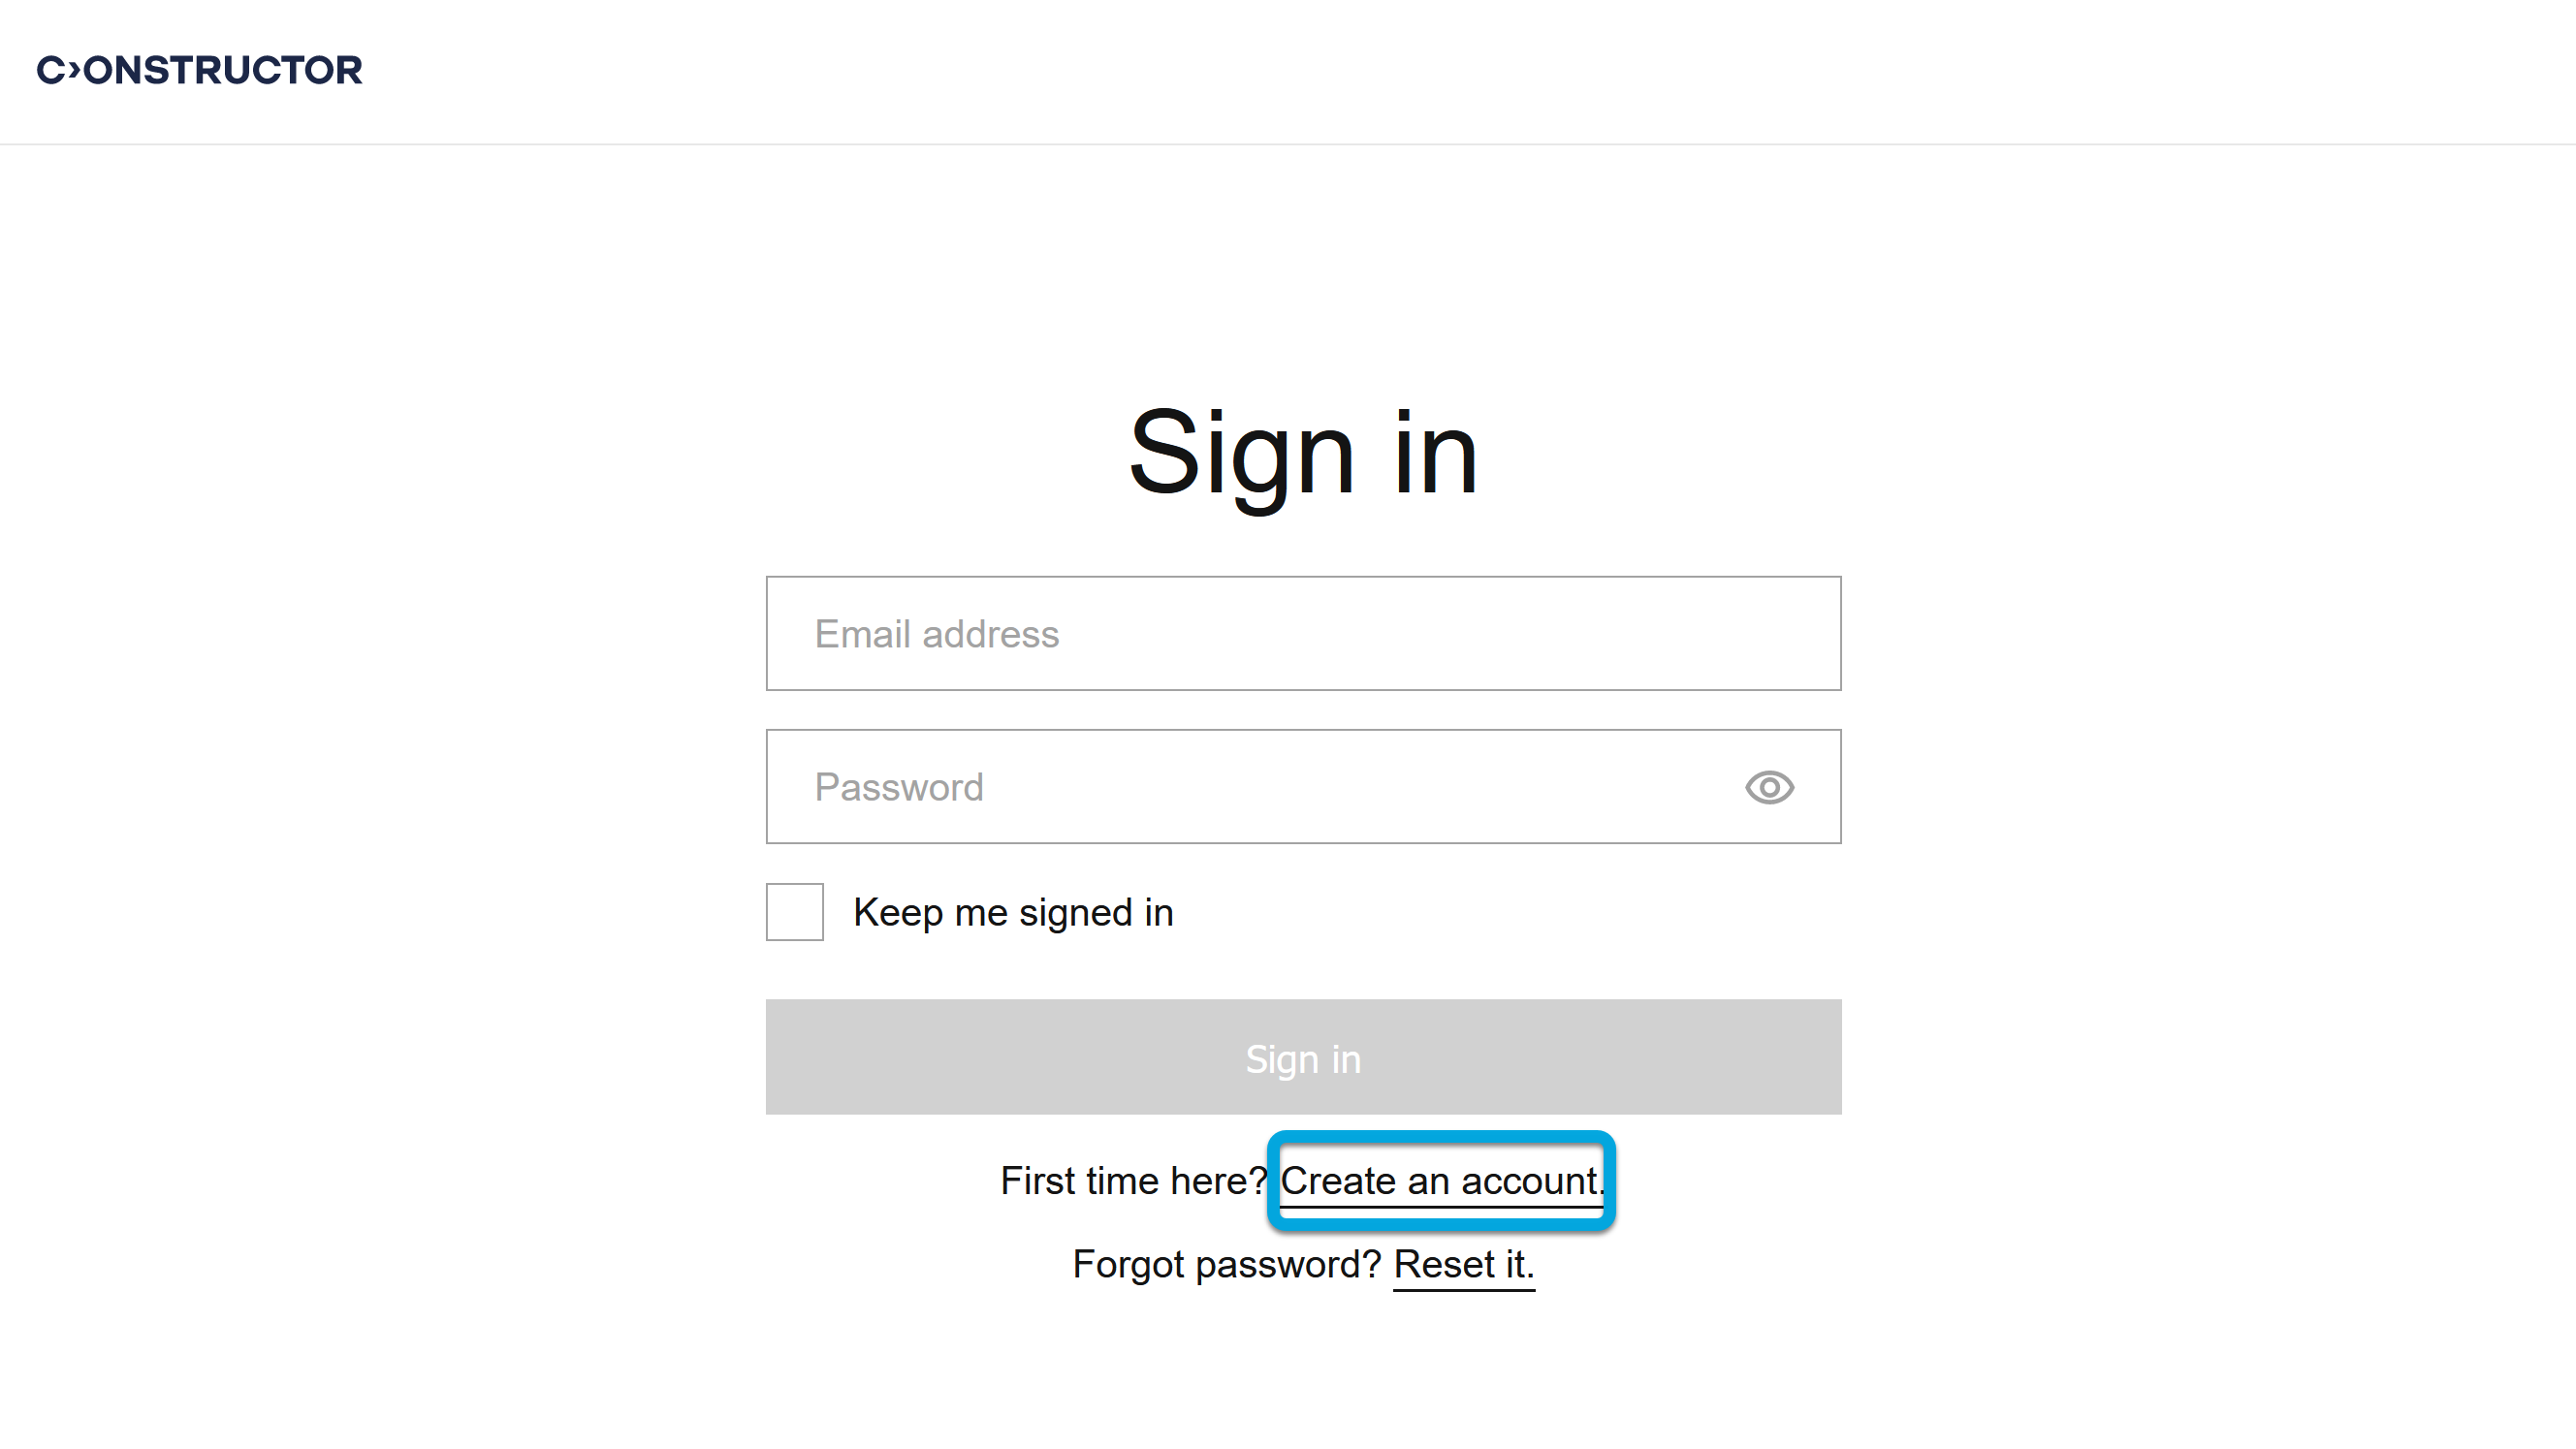
Task: Show password using the eye icon
Action: tap(1769, 787)
